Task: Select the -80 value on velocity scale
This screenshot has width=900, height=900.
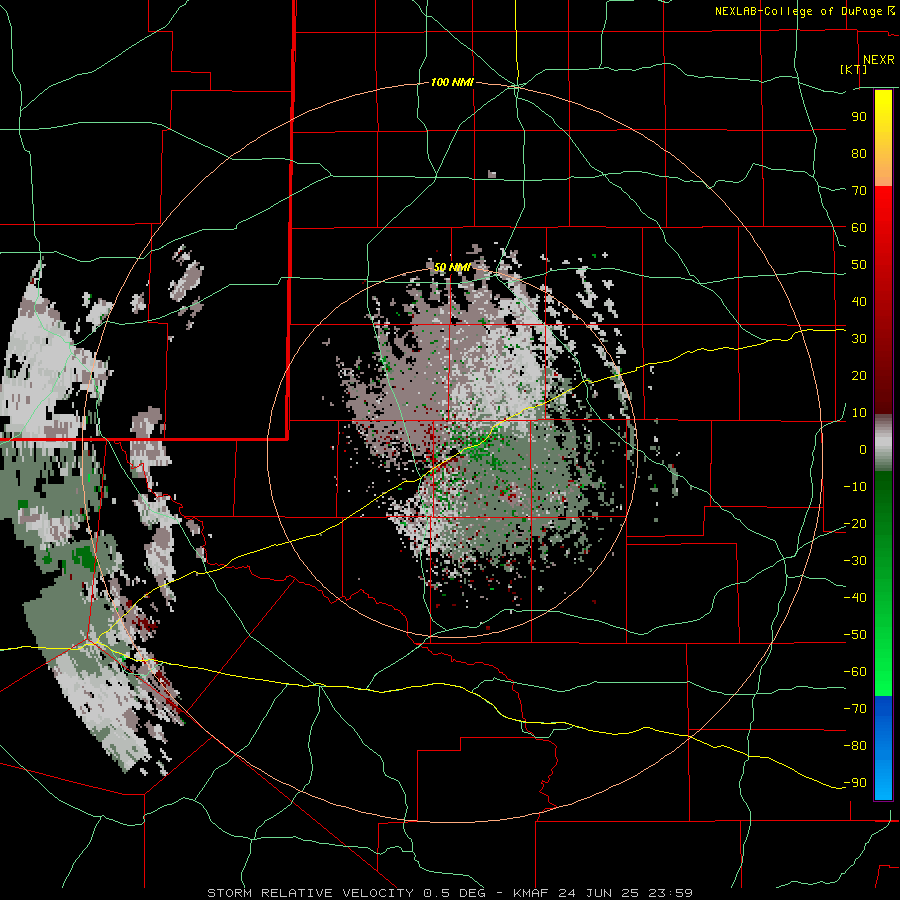Action: pos(855,746)
